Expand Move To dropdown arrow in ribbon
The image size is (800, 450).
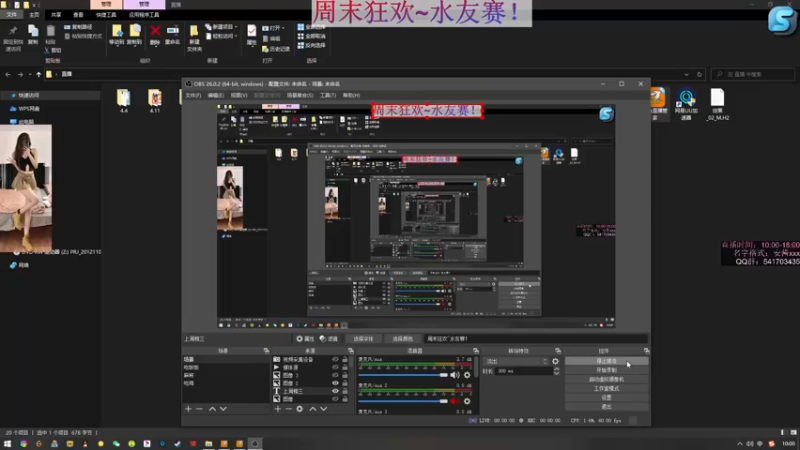[x=117, y=45]
